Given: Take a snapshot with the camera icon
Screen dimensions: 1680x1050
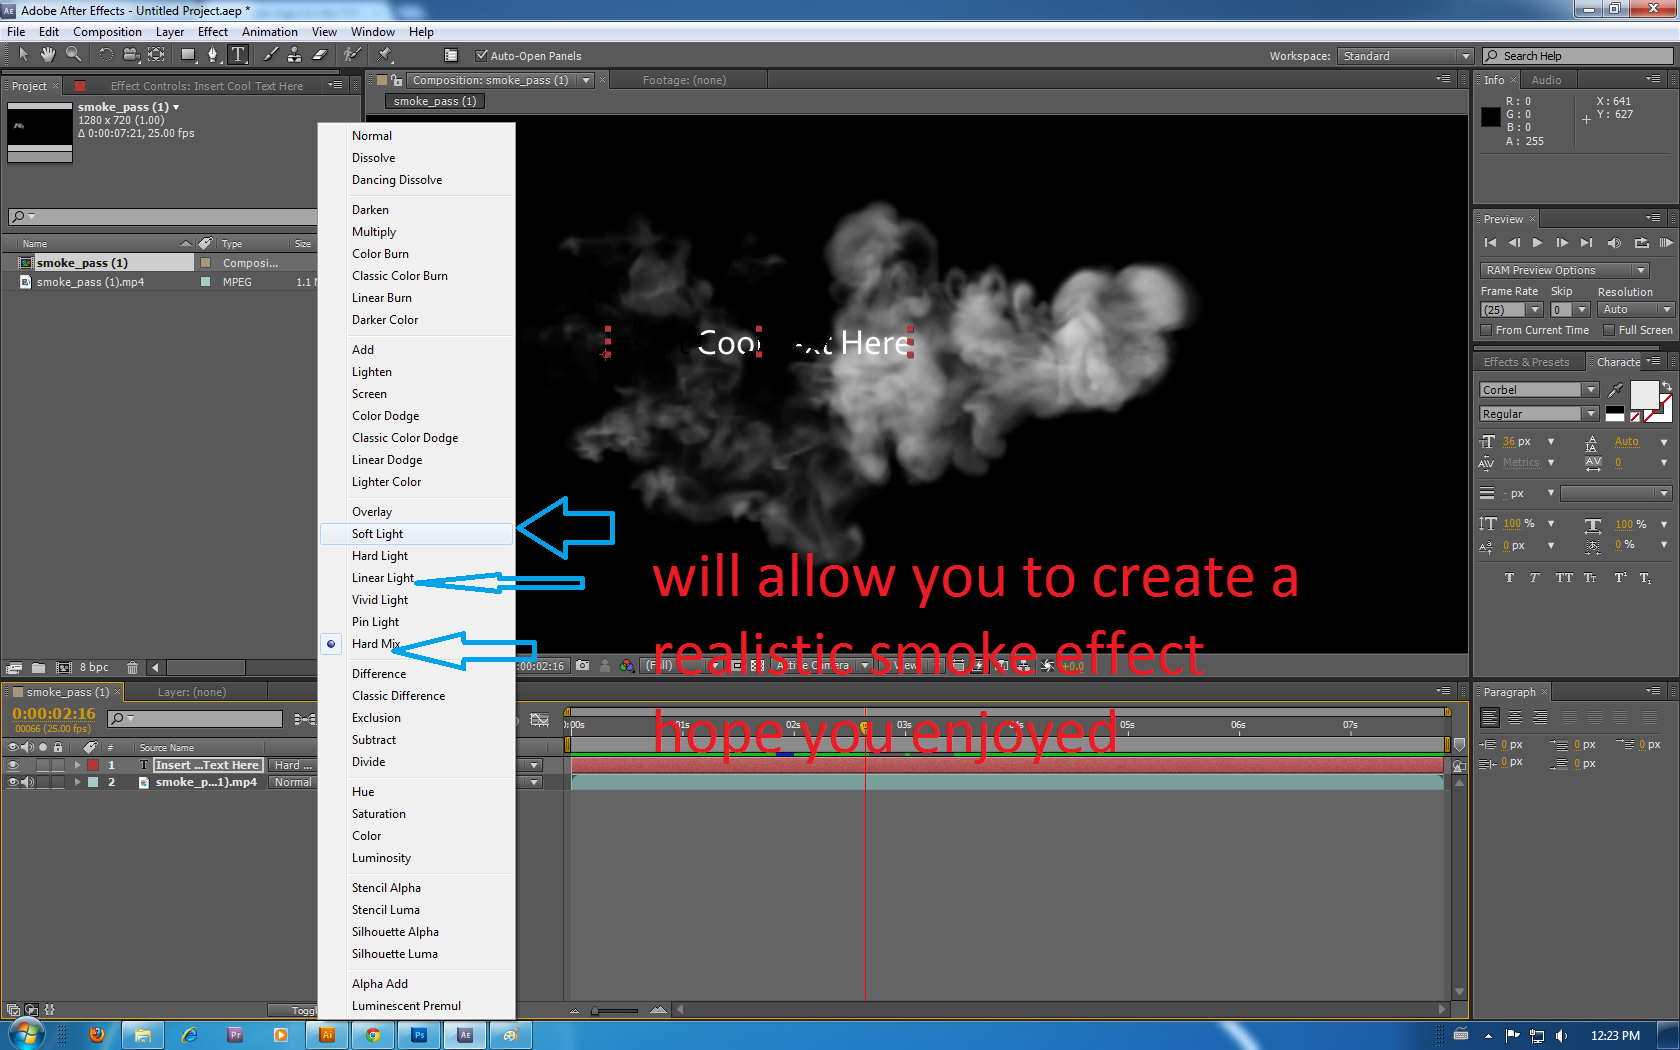Looking at the screenshot, I should pyautogui.click(x=583, y=665).
